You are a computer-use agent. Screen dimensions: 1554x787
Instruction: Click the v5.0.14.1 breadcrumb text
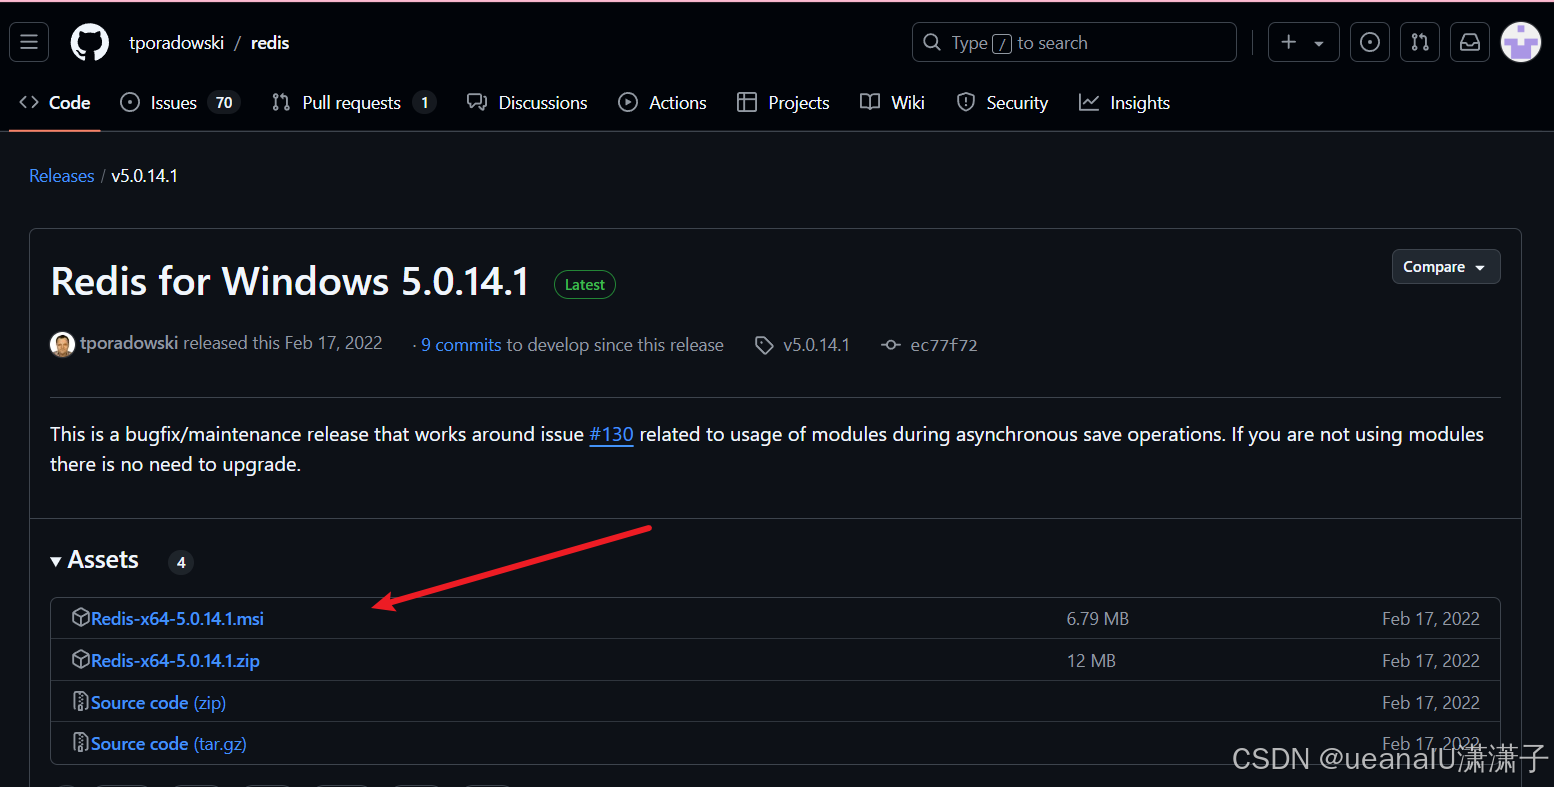coord(144,175)
